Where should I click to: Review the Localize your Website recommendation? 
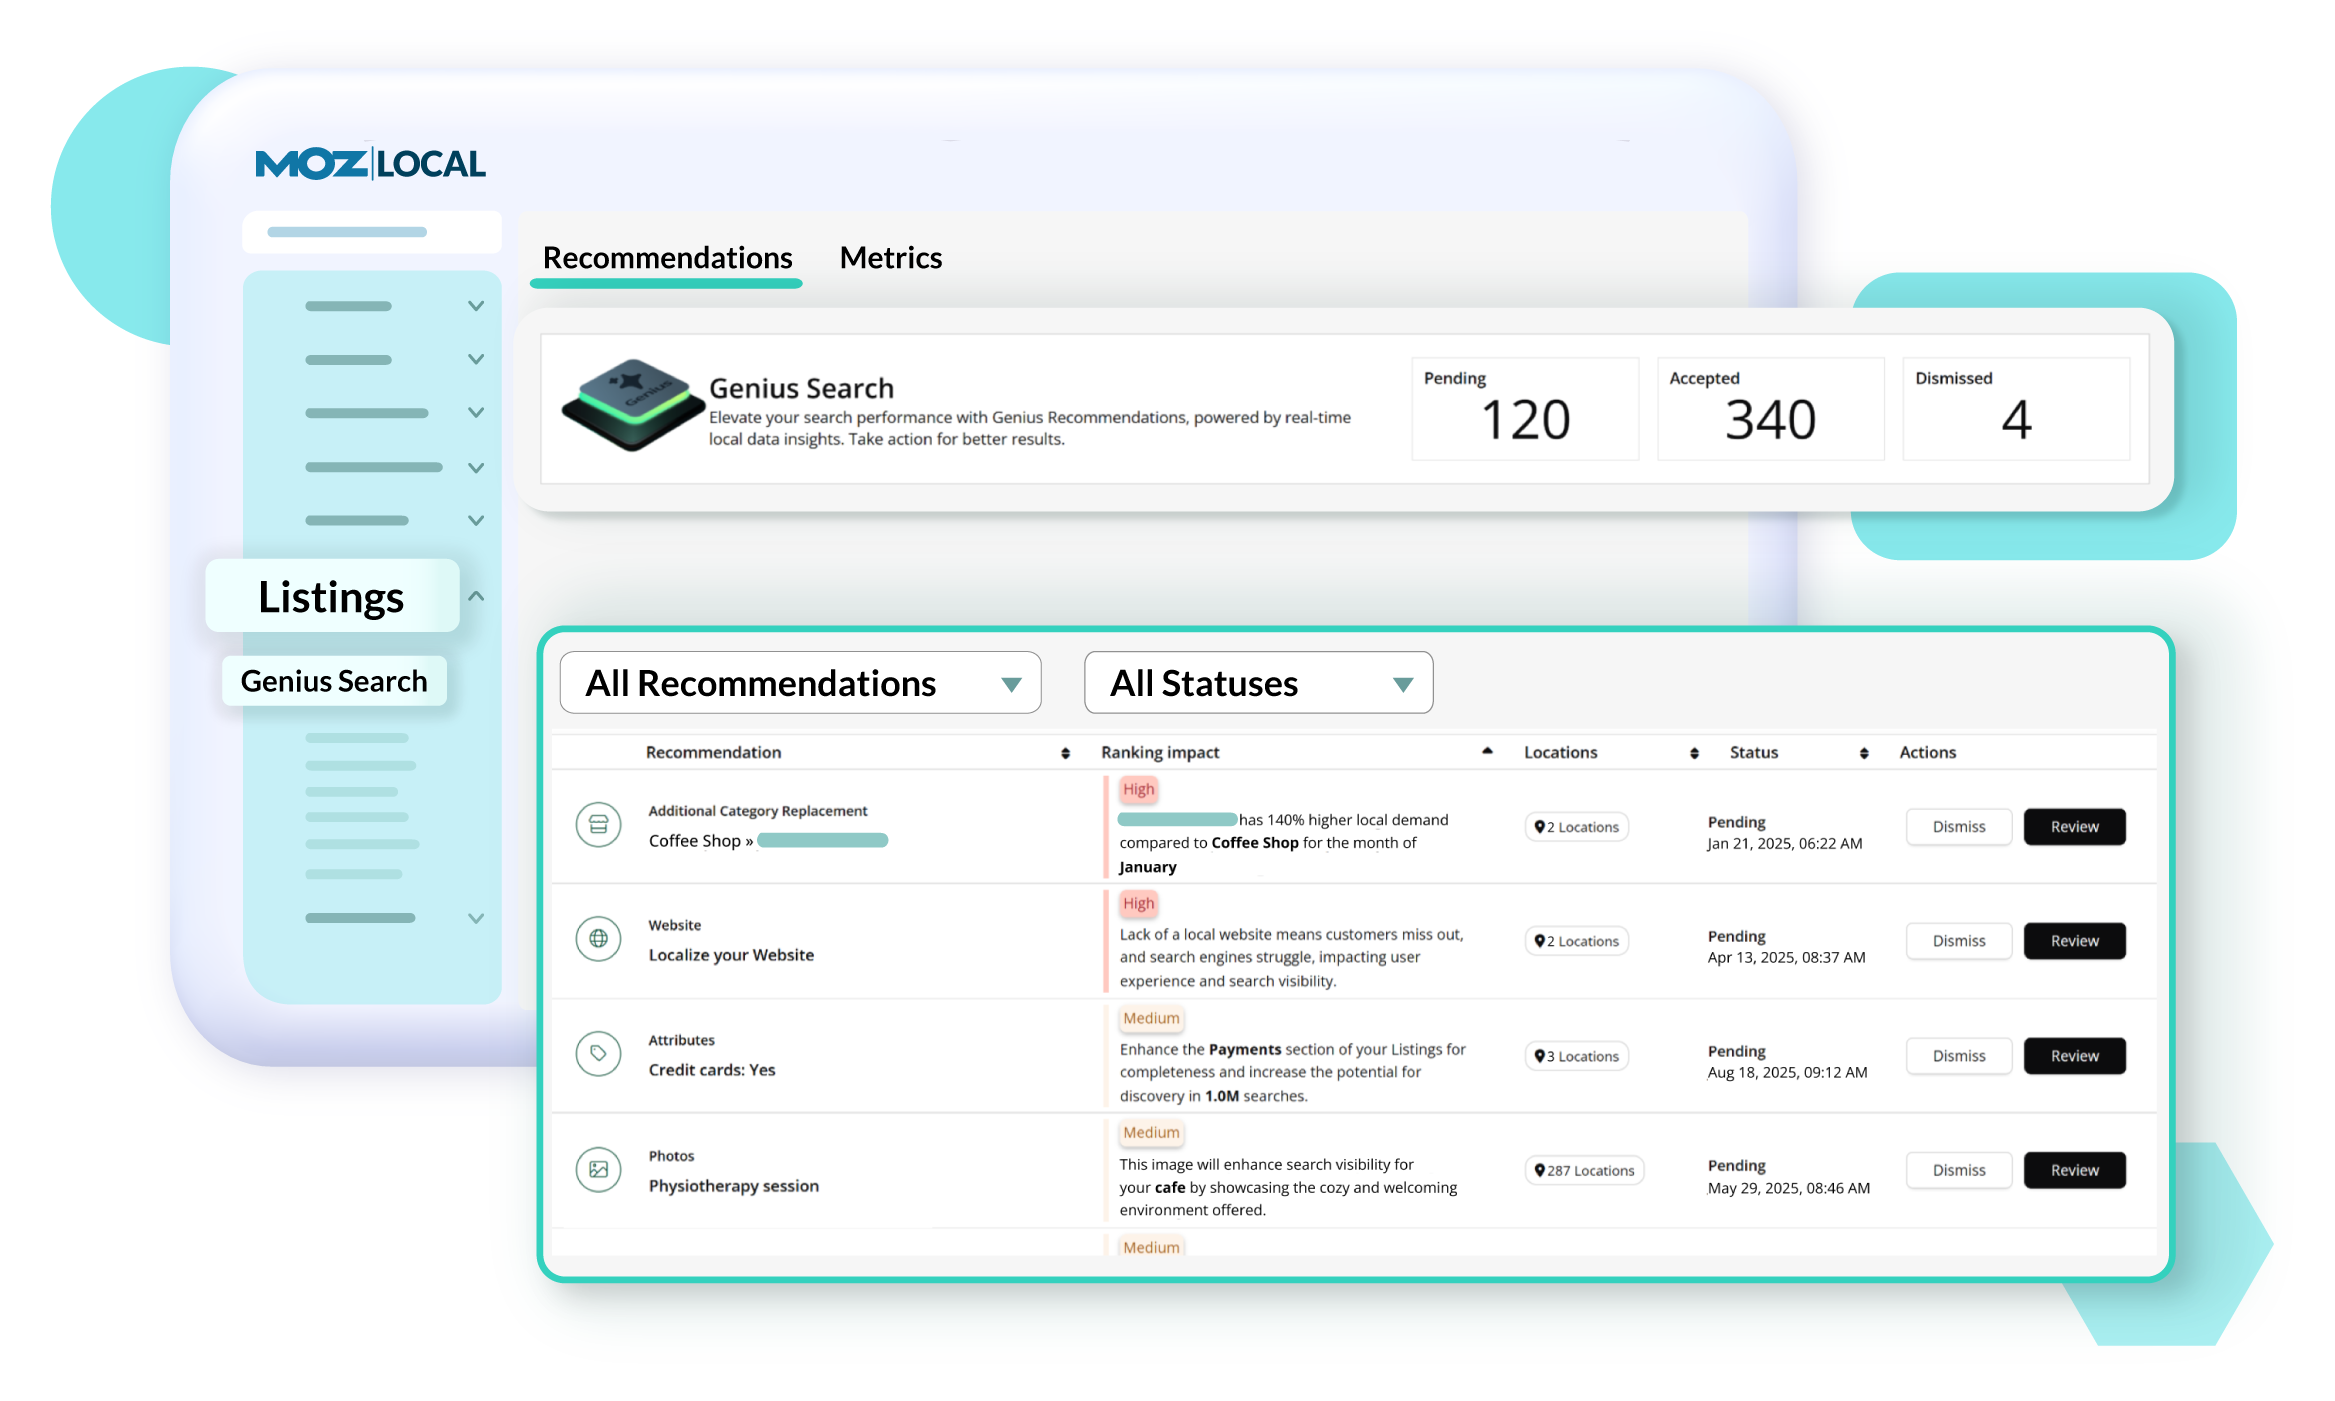click(2074, 940)
